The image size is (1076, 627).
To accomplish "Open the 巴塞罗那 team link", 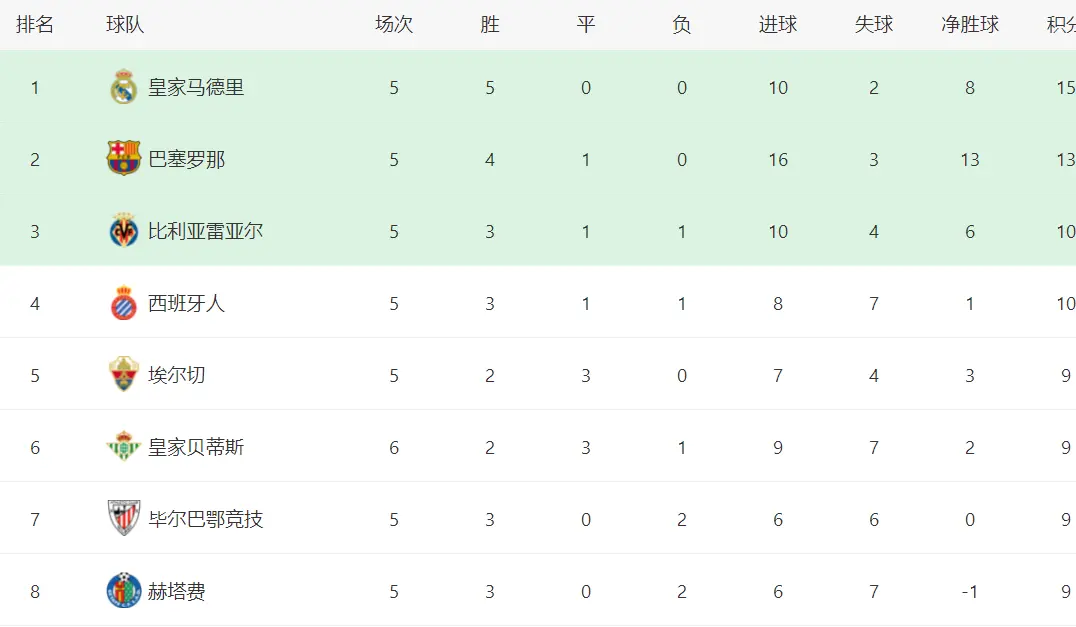I will tap(187, 160).
